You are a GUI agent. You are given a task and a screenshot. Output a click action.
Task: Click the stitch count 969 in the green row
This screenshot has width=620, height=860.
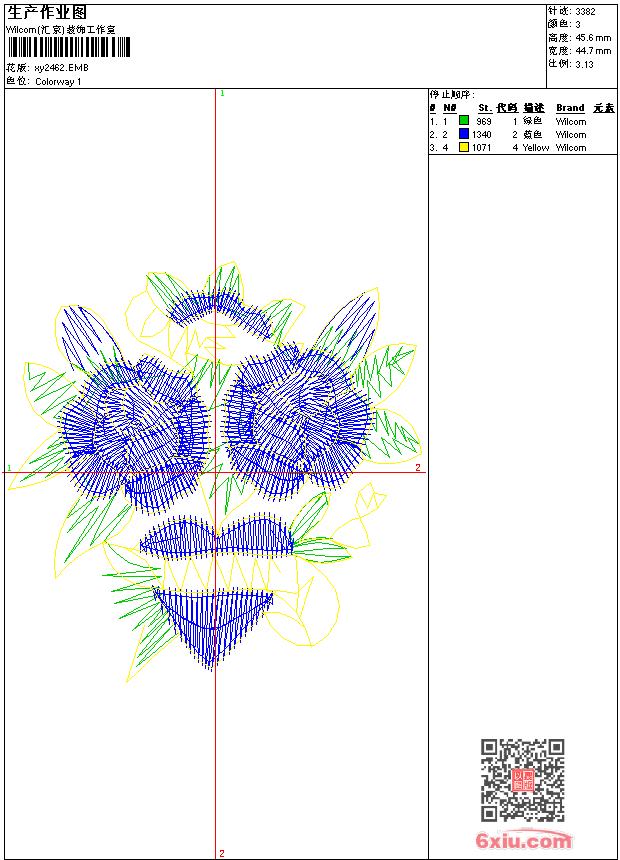pos(483,121)
